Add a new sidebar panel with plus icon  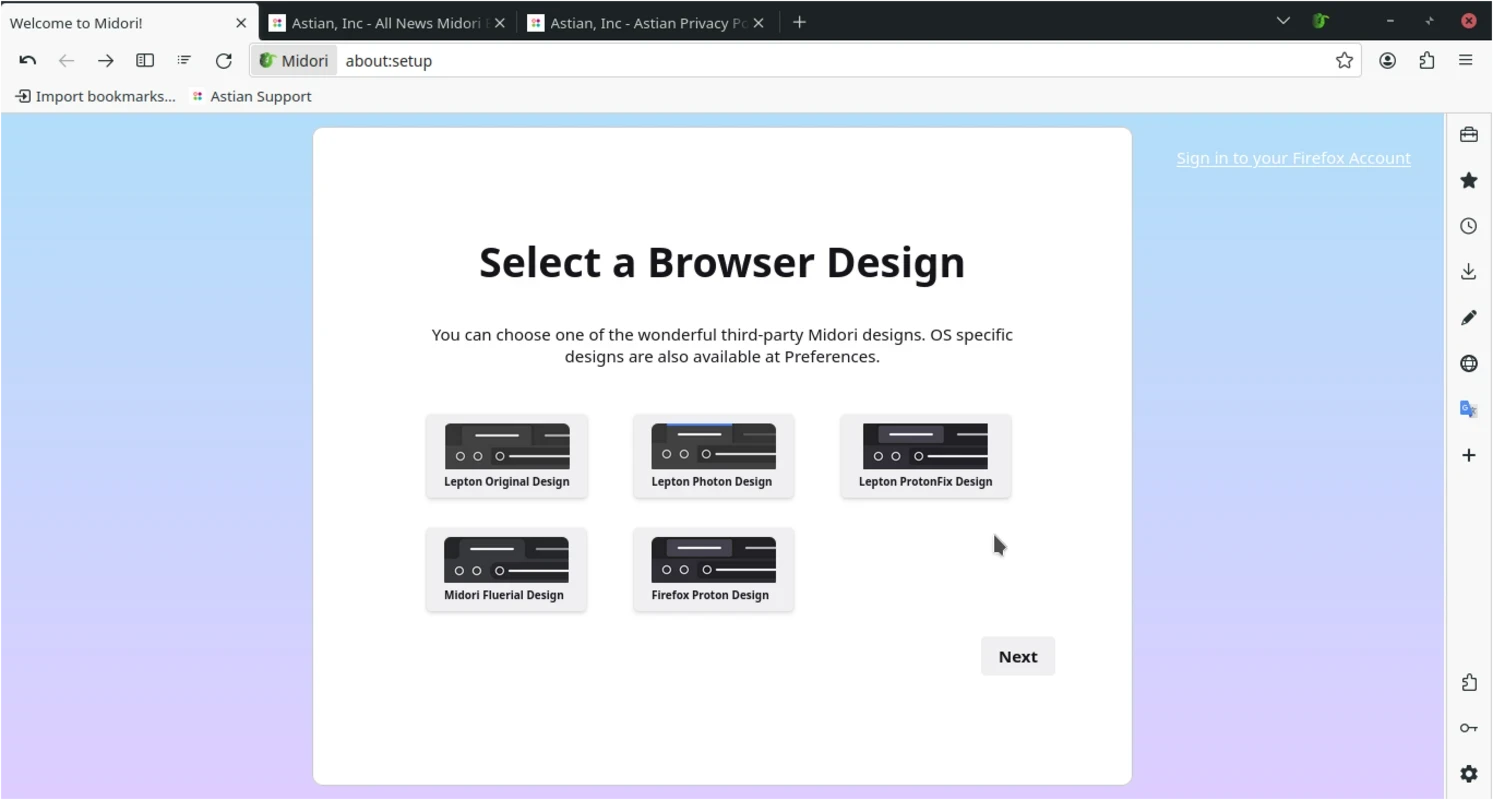tap(1469, 455)
